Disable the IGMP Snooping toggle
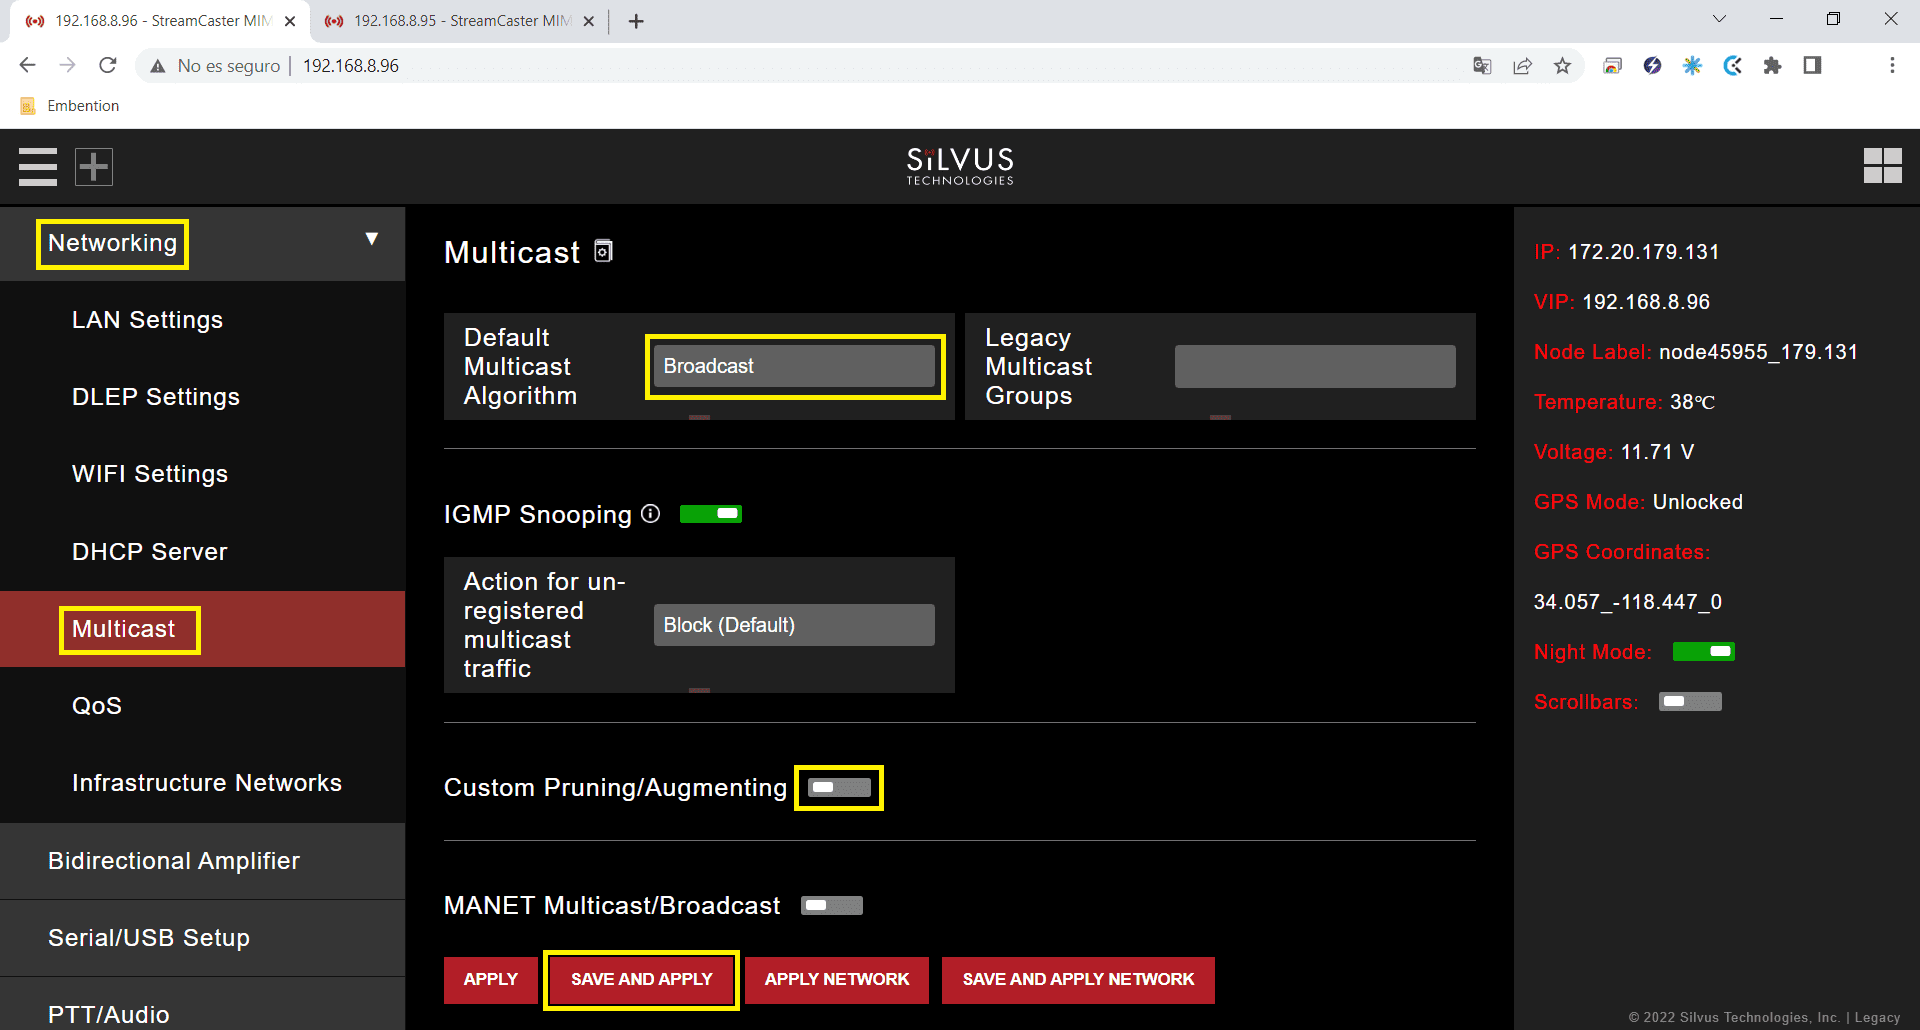Screen dimensions: 1920x1030 pyautogui.click(x=710, y=514)
